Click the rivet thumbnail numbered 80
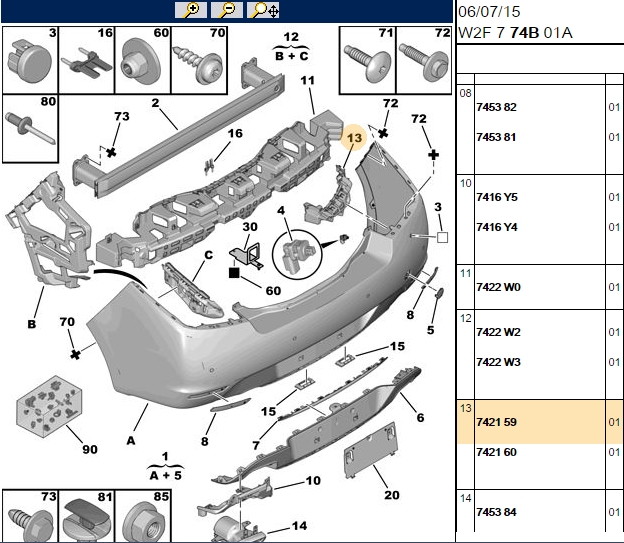624x543 pixels. tap(30, 129)
